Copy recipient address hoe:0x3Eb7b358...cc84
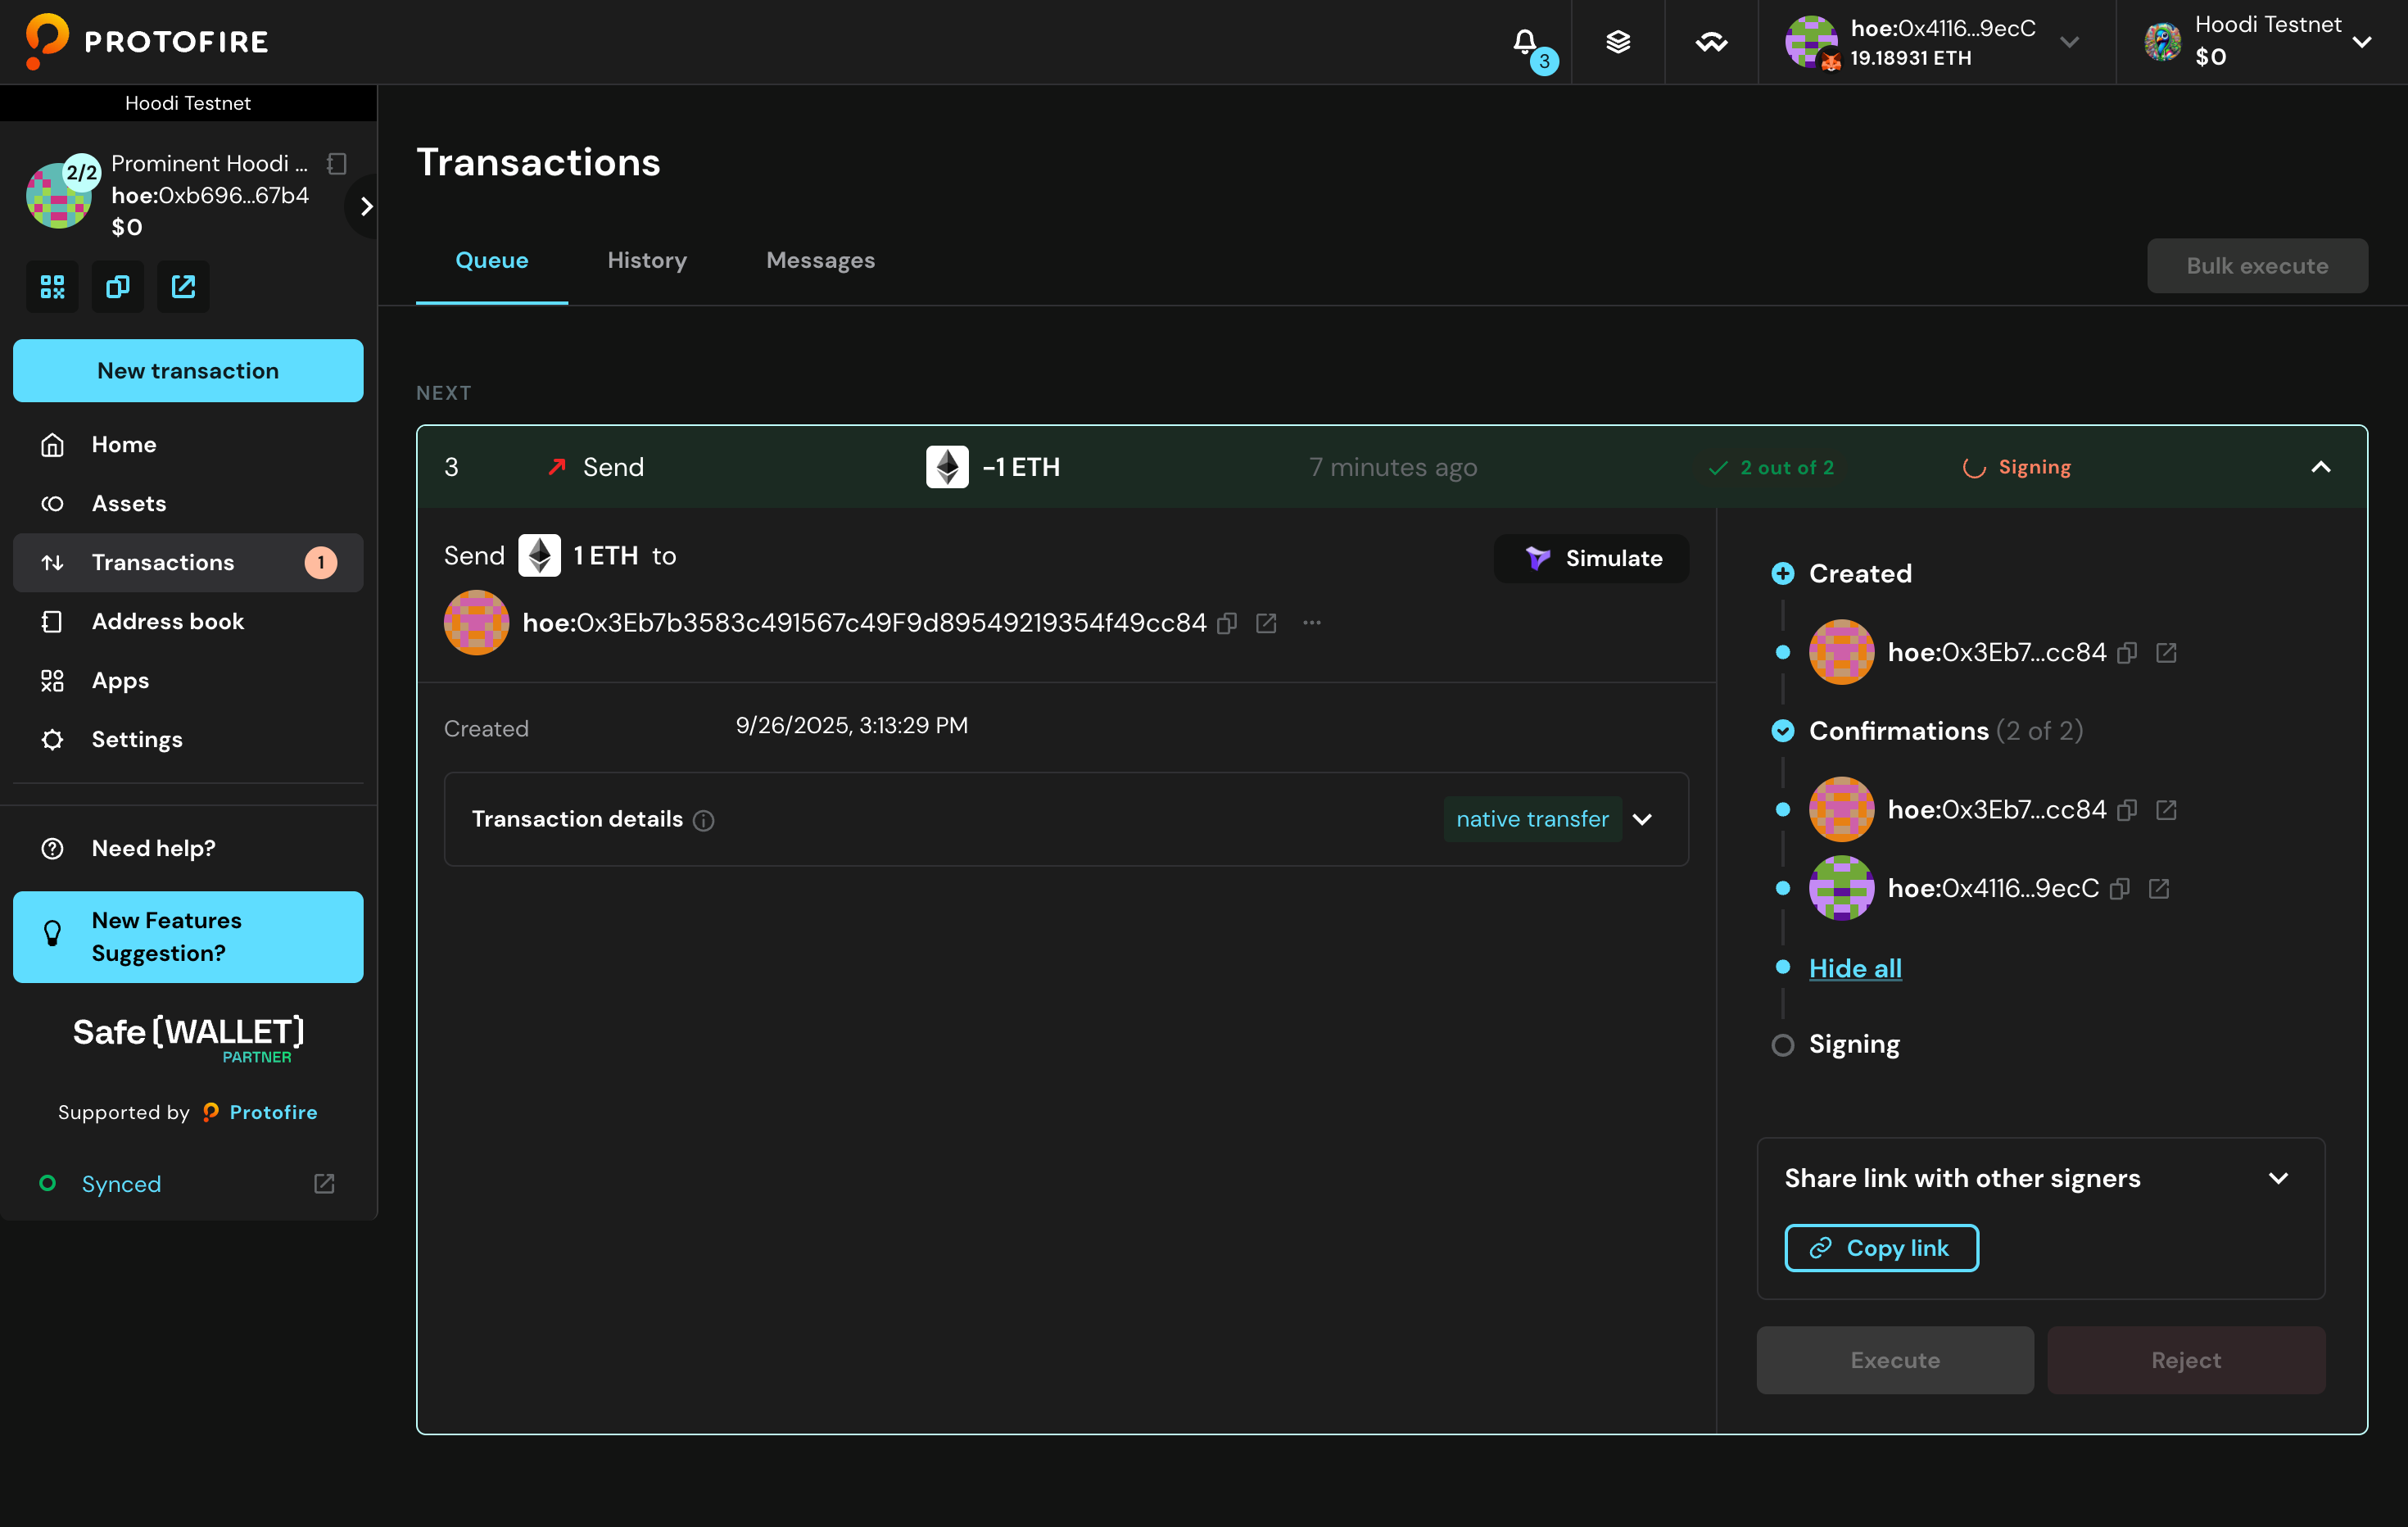2408x1527 pixels. point(1227,623)
